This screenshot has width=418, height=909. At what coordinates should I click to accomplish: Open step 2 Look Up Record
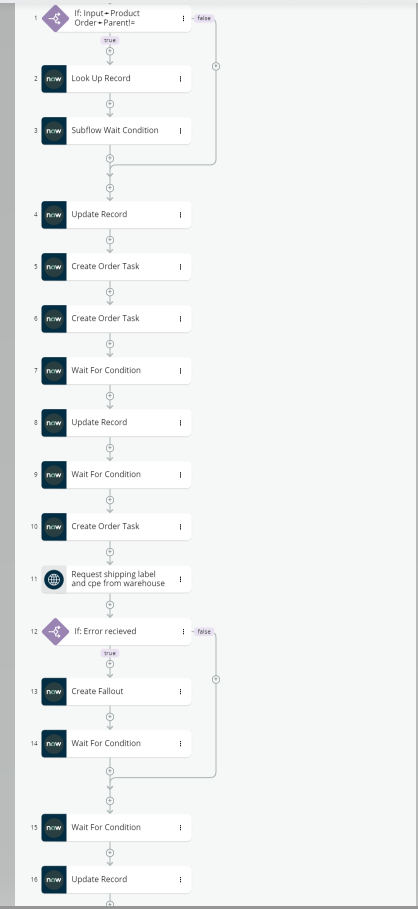coord(116,79)
